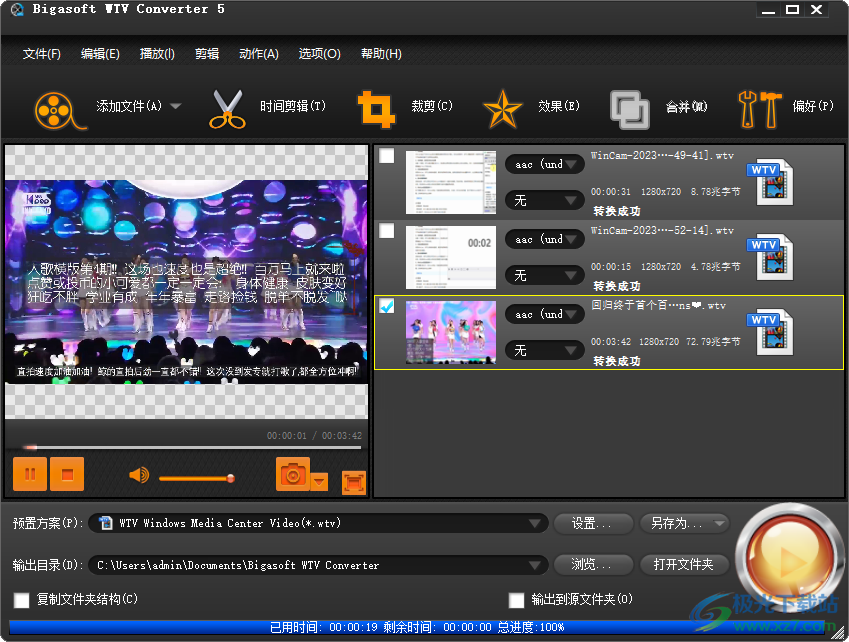Image resolution: width=849 pixels, height=642 pixels.
Task: Enable output to source folder
Action: (x=516, y=601)
